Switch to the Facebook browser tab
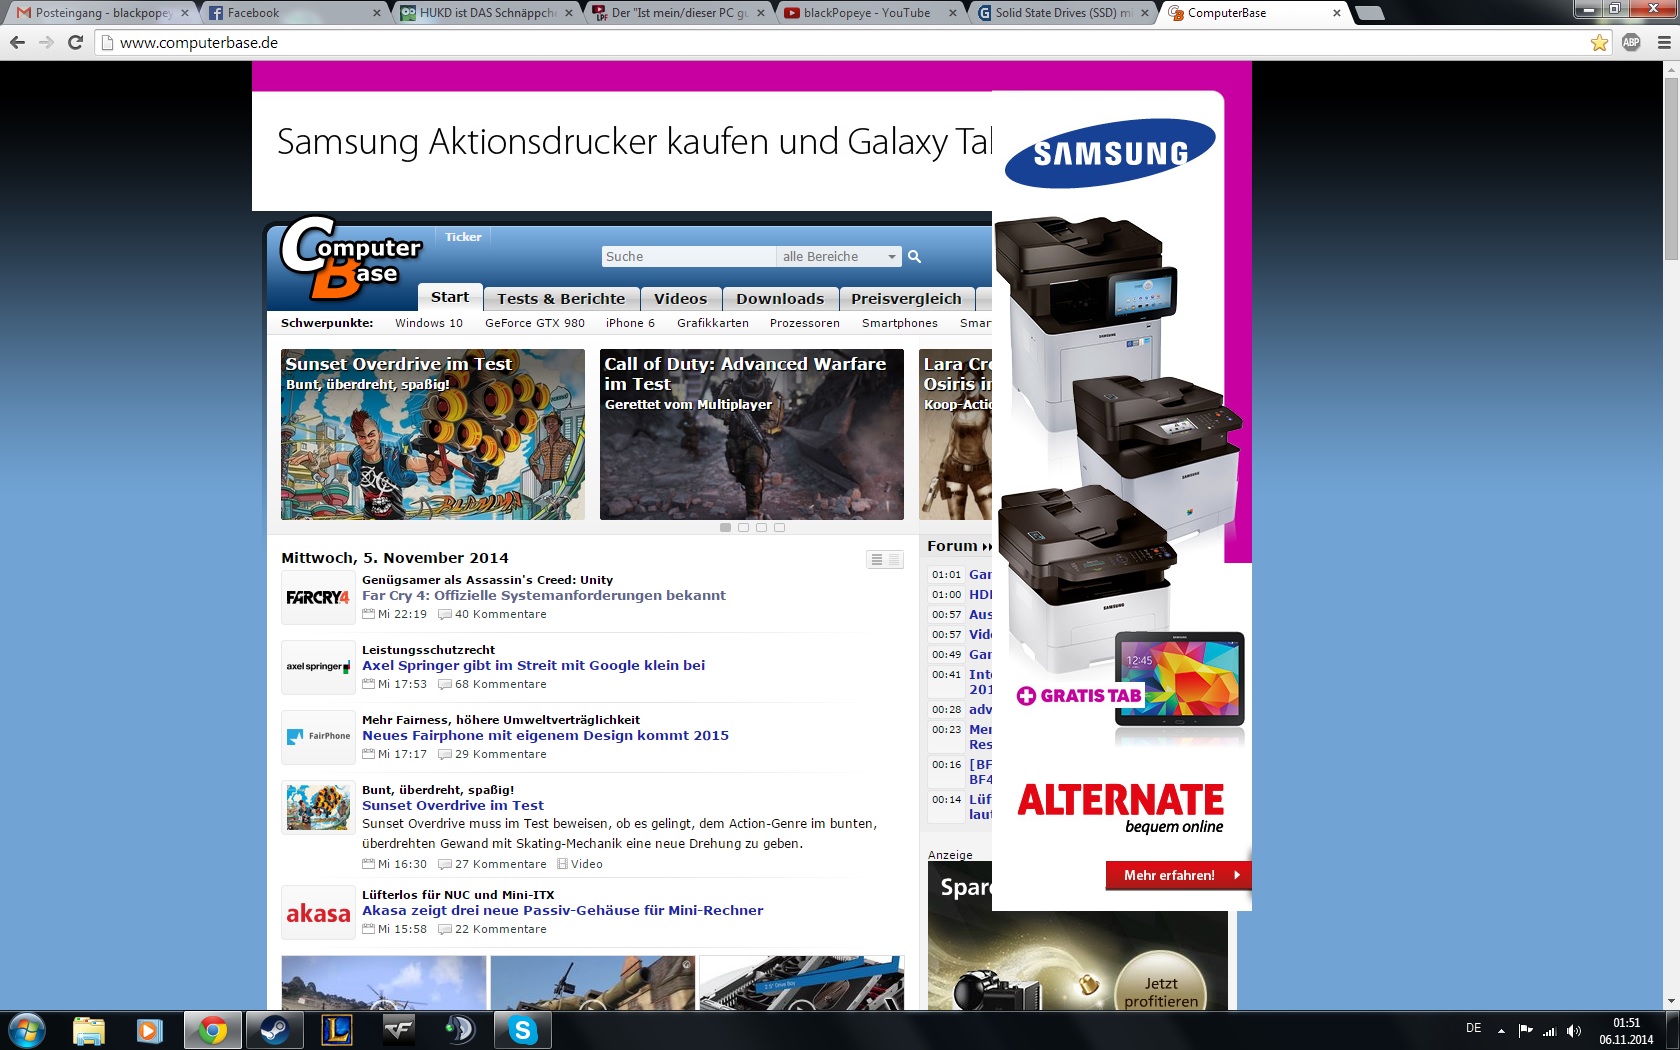Image resolution: width=1680 pixels, height=1050 pixels. 290,13
